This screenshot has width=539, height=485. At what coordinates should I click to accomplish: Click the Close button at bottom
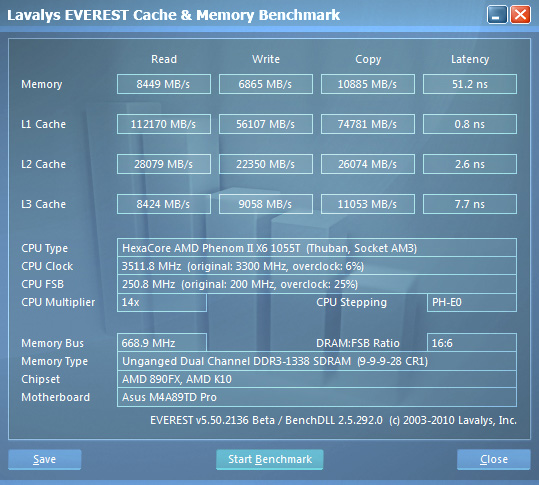(x=494, y=459)
